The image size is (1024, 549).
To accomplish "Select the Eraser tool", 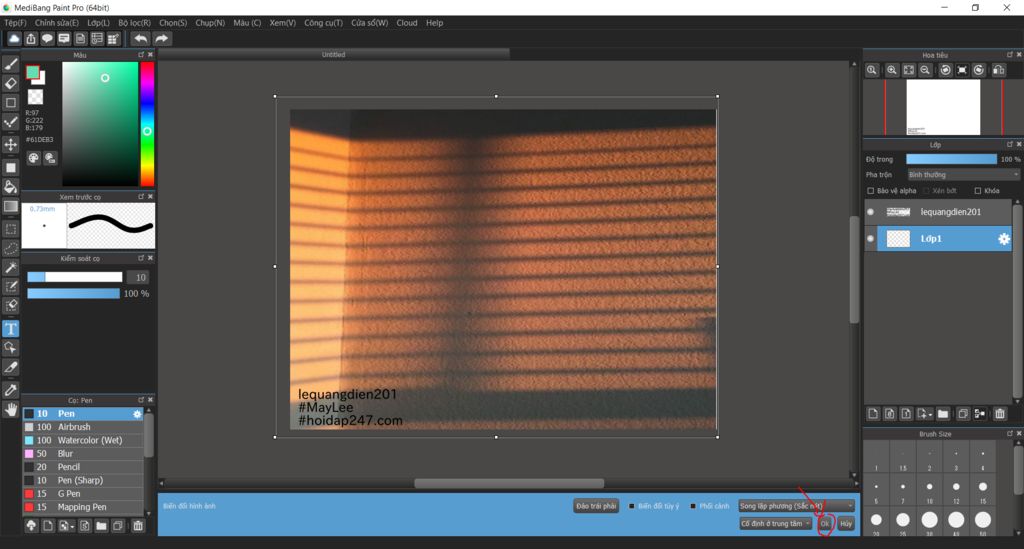I will point(11,84).
